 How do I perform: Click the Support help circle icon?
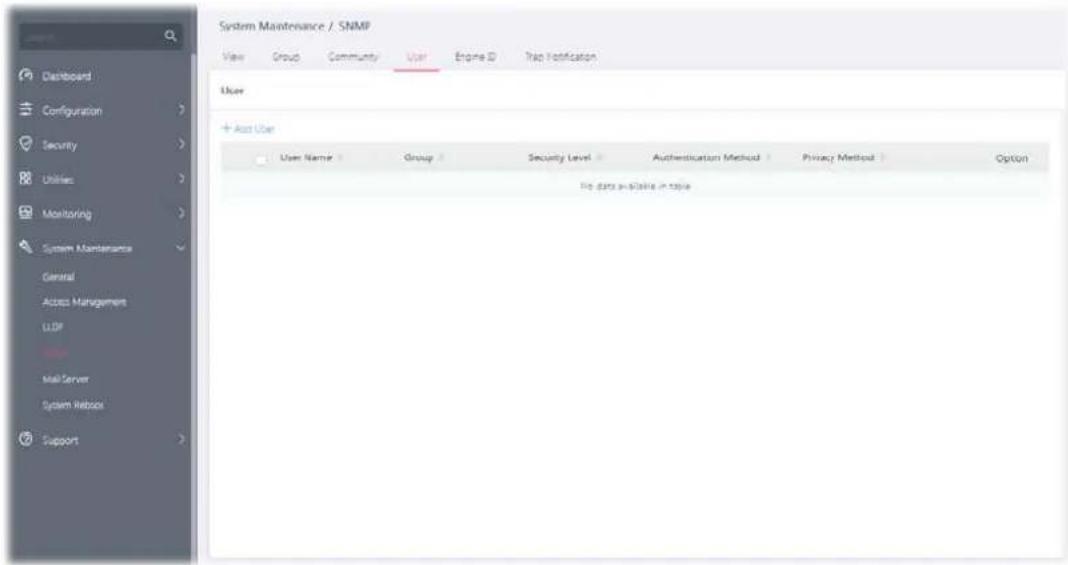point(25,439)
